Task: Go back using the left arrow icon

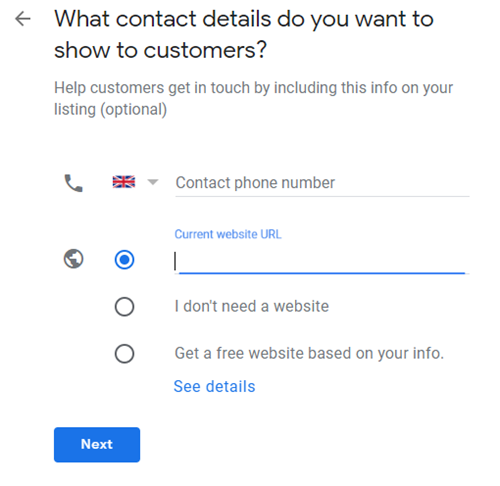Action: click(23, 19)
